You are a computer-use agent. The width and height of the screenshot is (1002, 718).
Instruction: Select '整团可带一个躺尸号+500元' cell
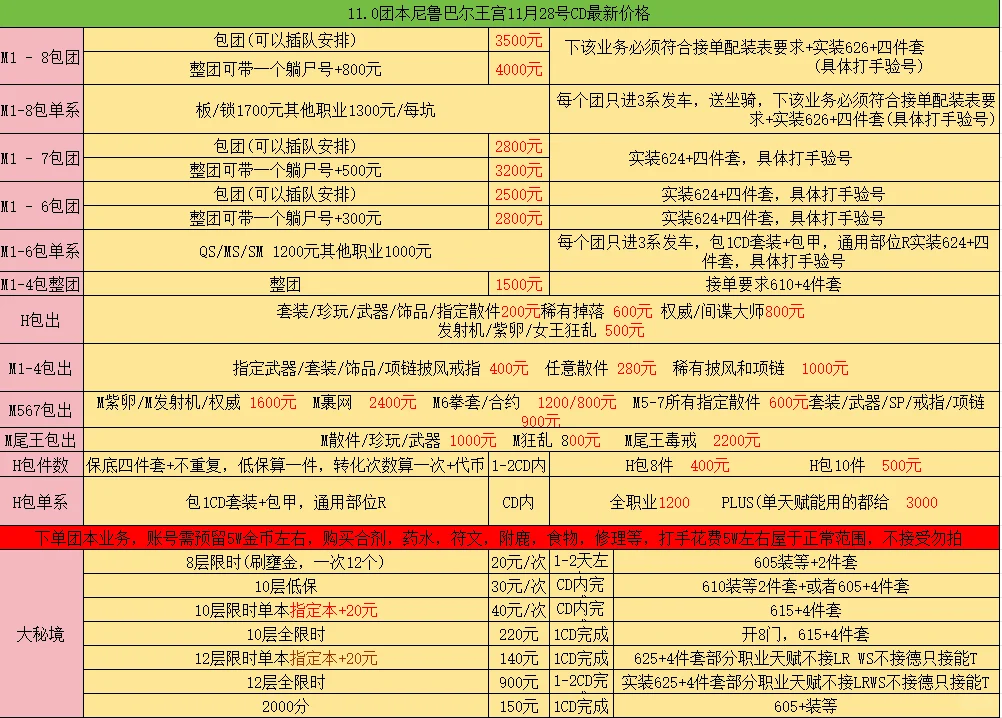(286, 170)
